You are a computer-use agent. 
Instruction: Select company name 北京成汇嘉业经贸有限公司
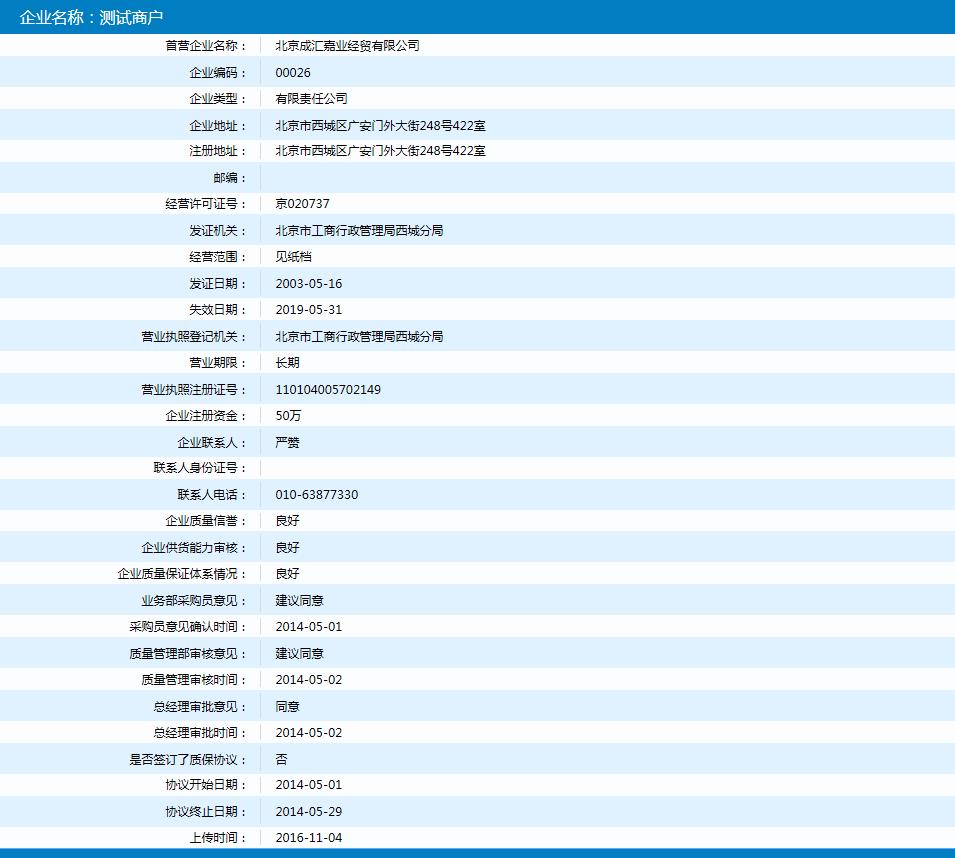pyautogui.click(x=347, y=46)
